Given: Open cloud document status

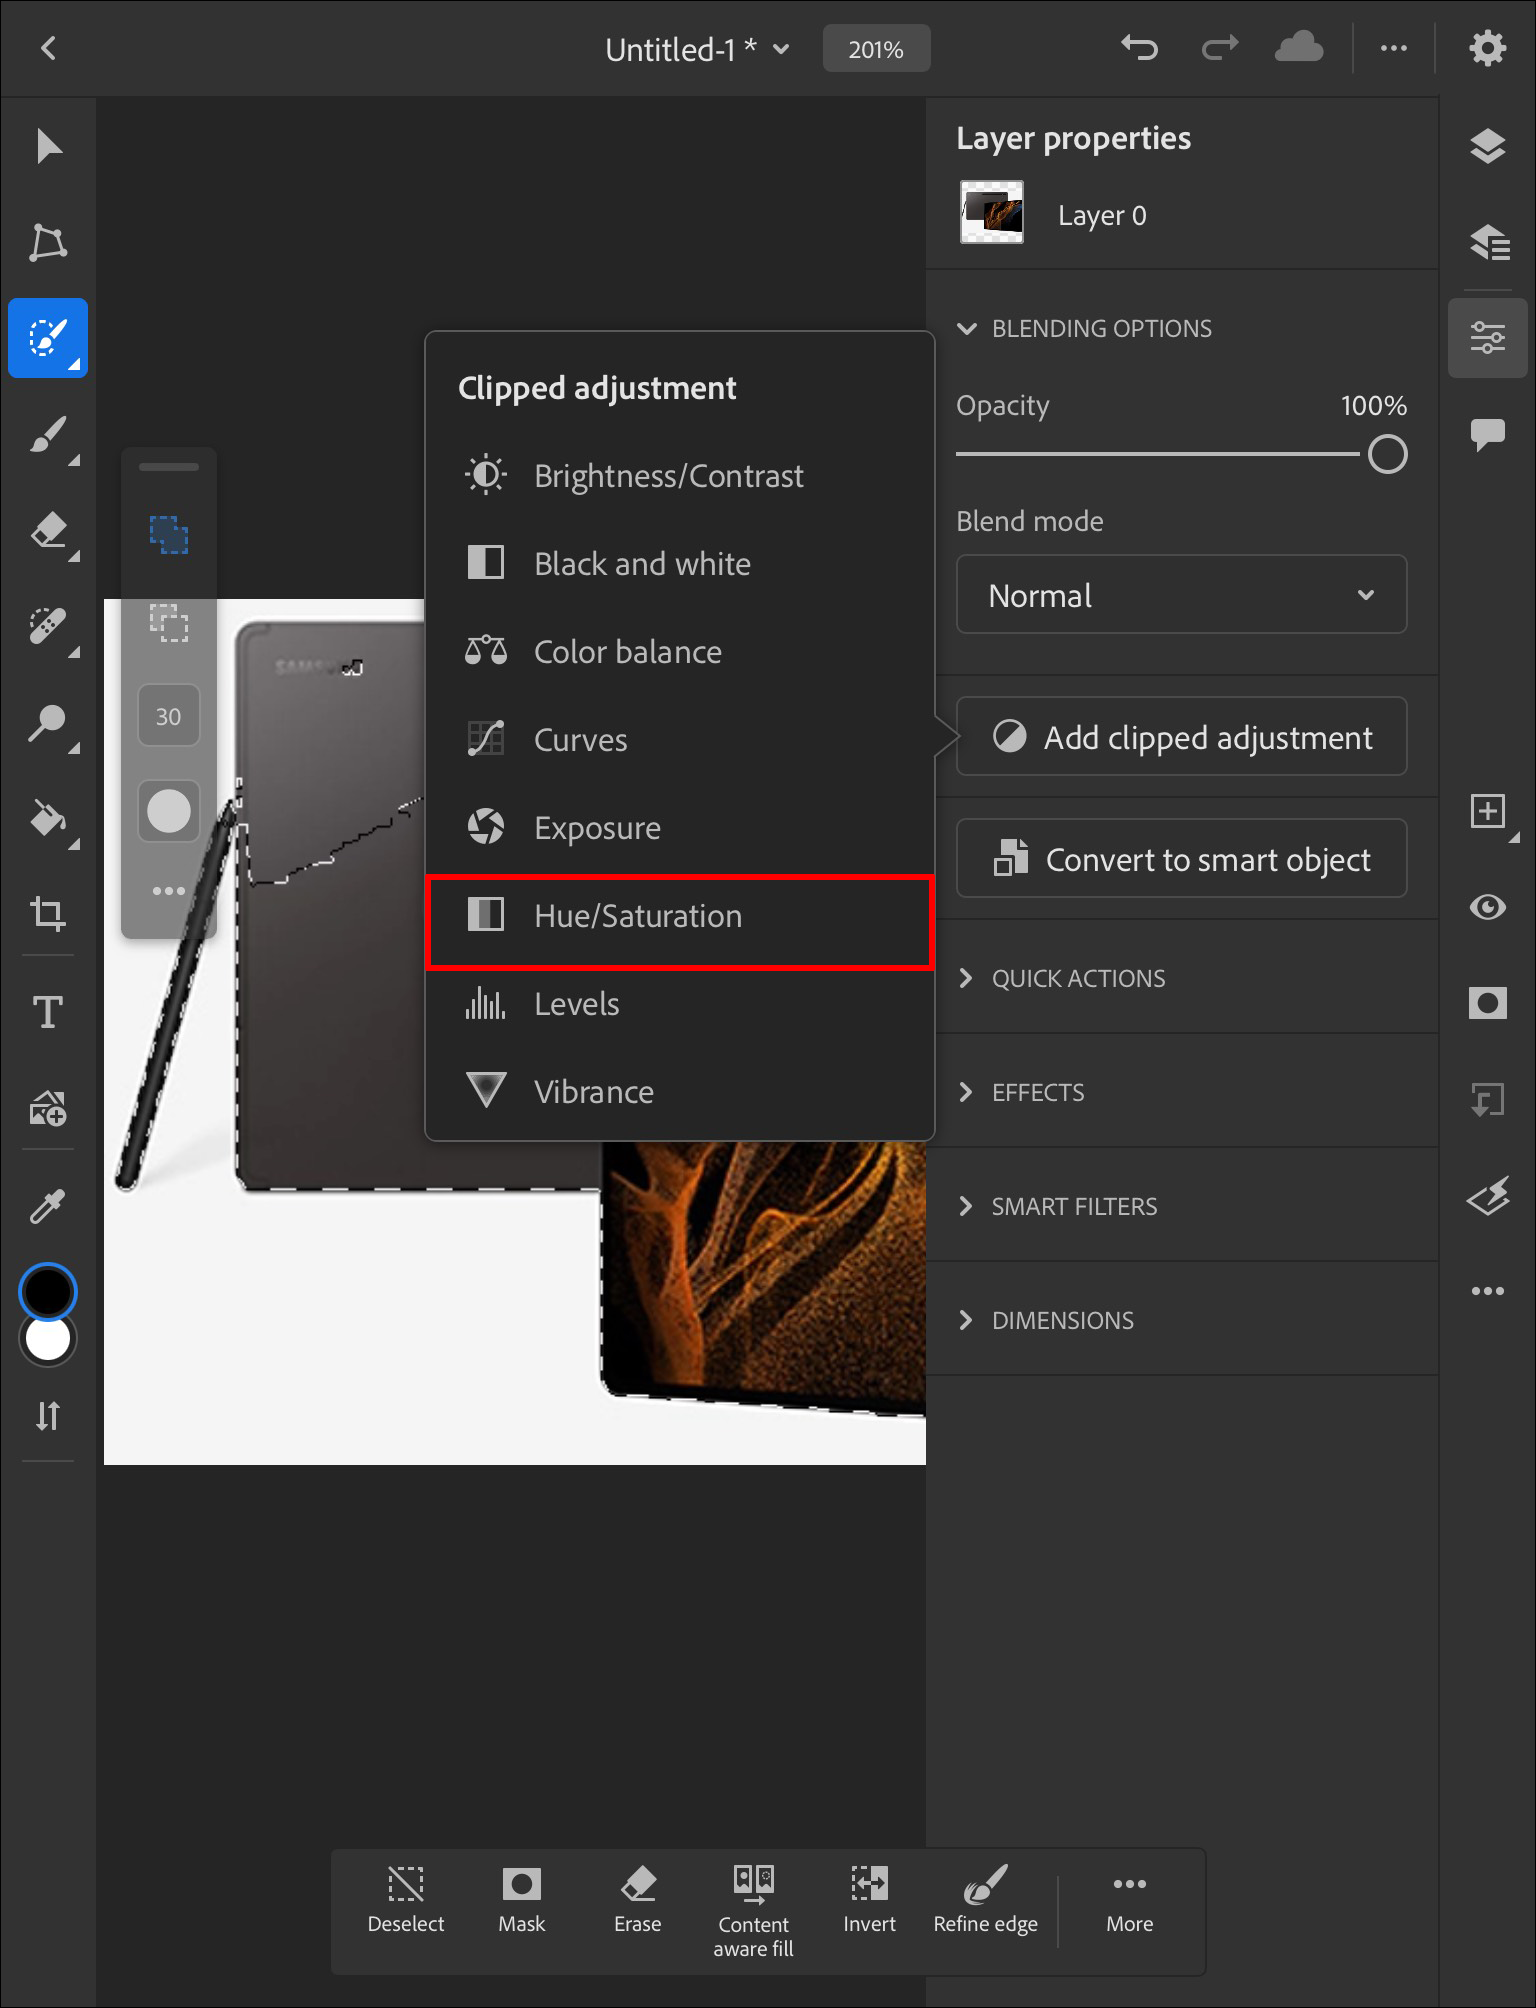Looking at the screenshot, I should pyautogui.click(x=1299, y=47).
